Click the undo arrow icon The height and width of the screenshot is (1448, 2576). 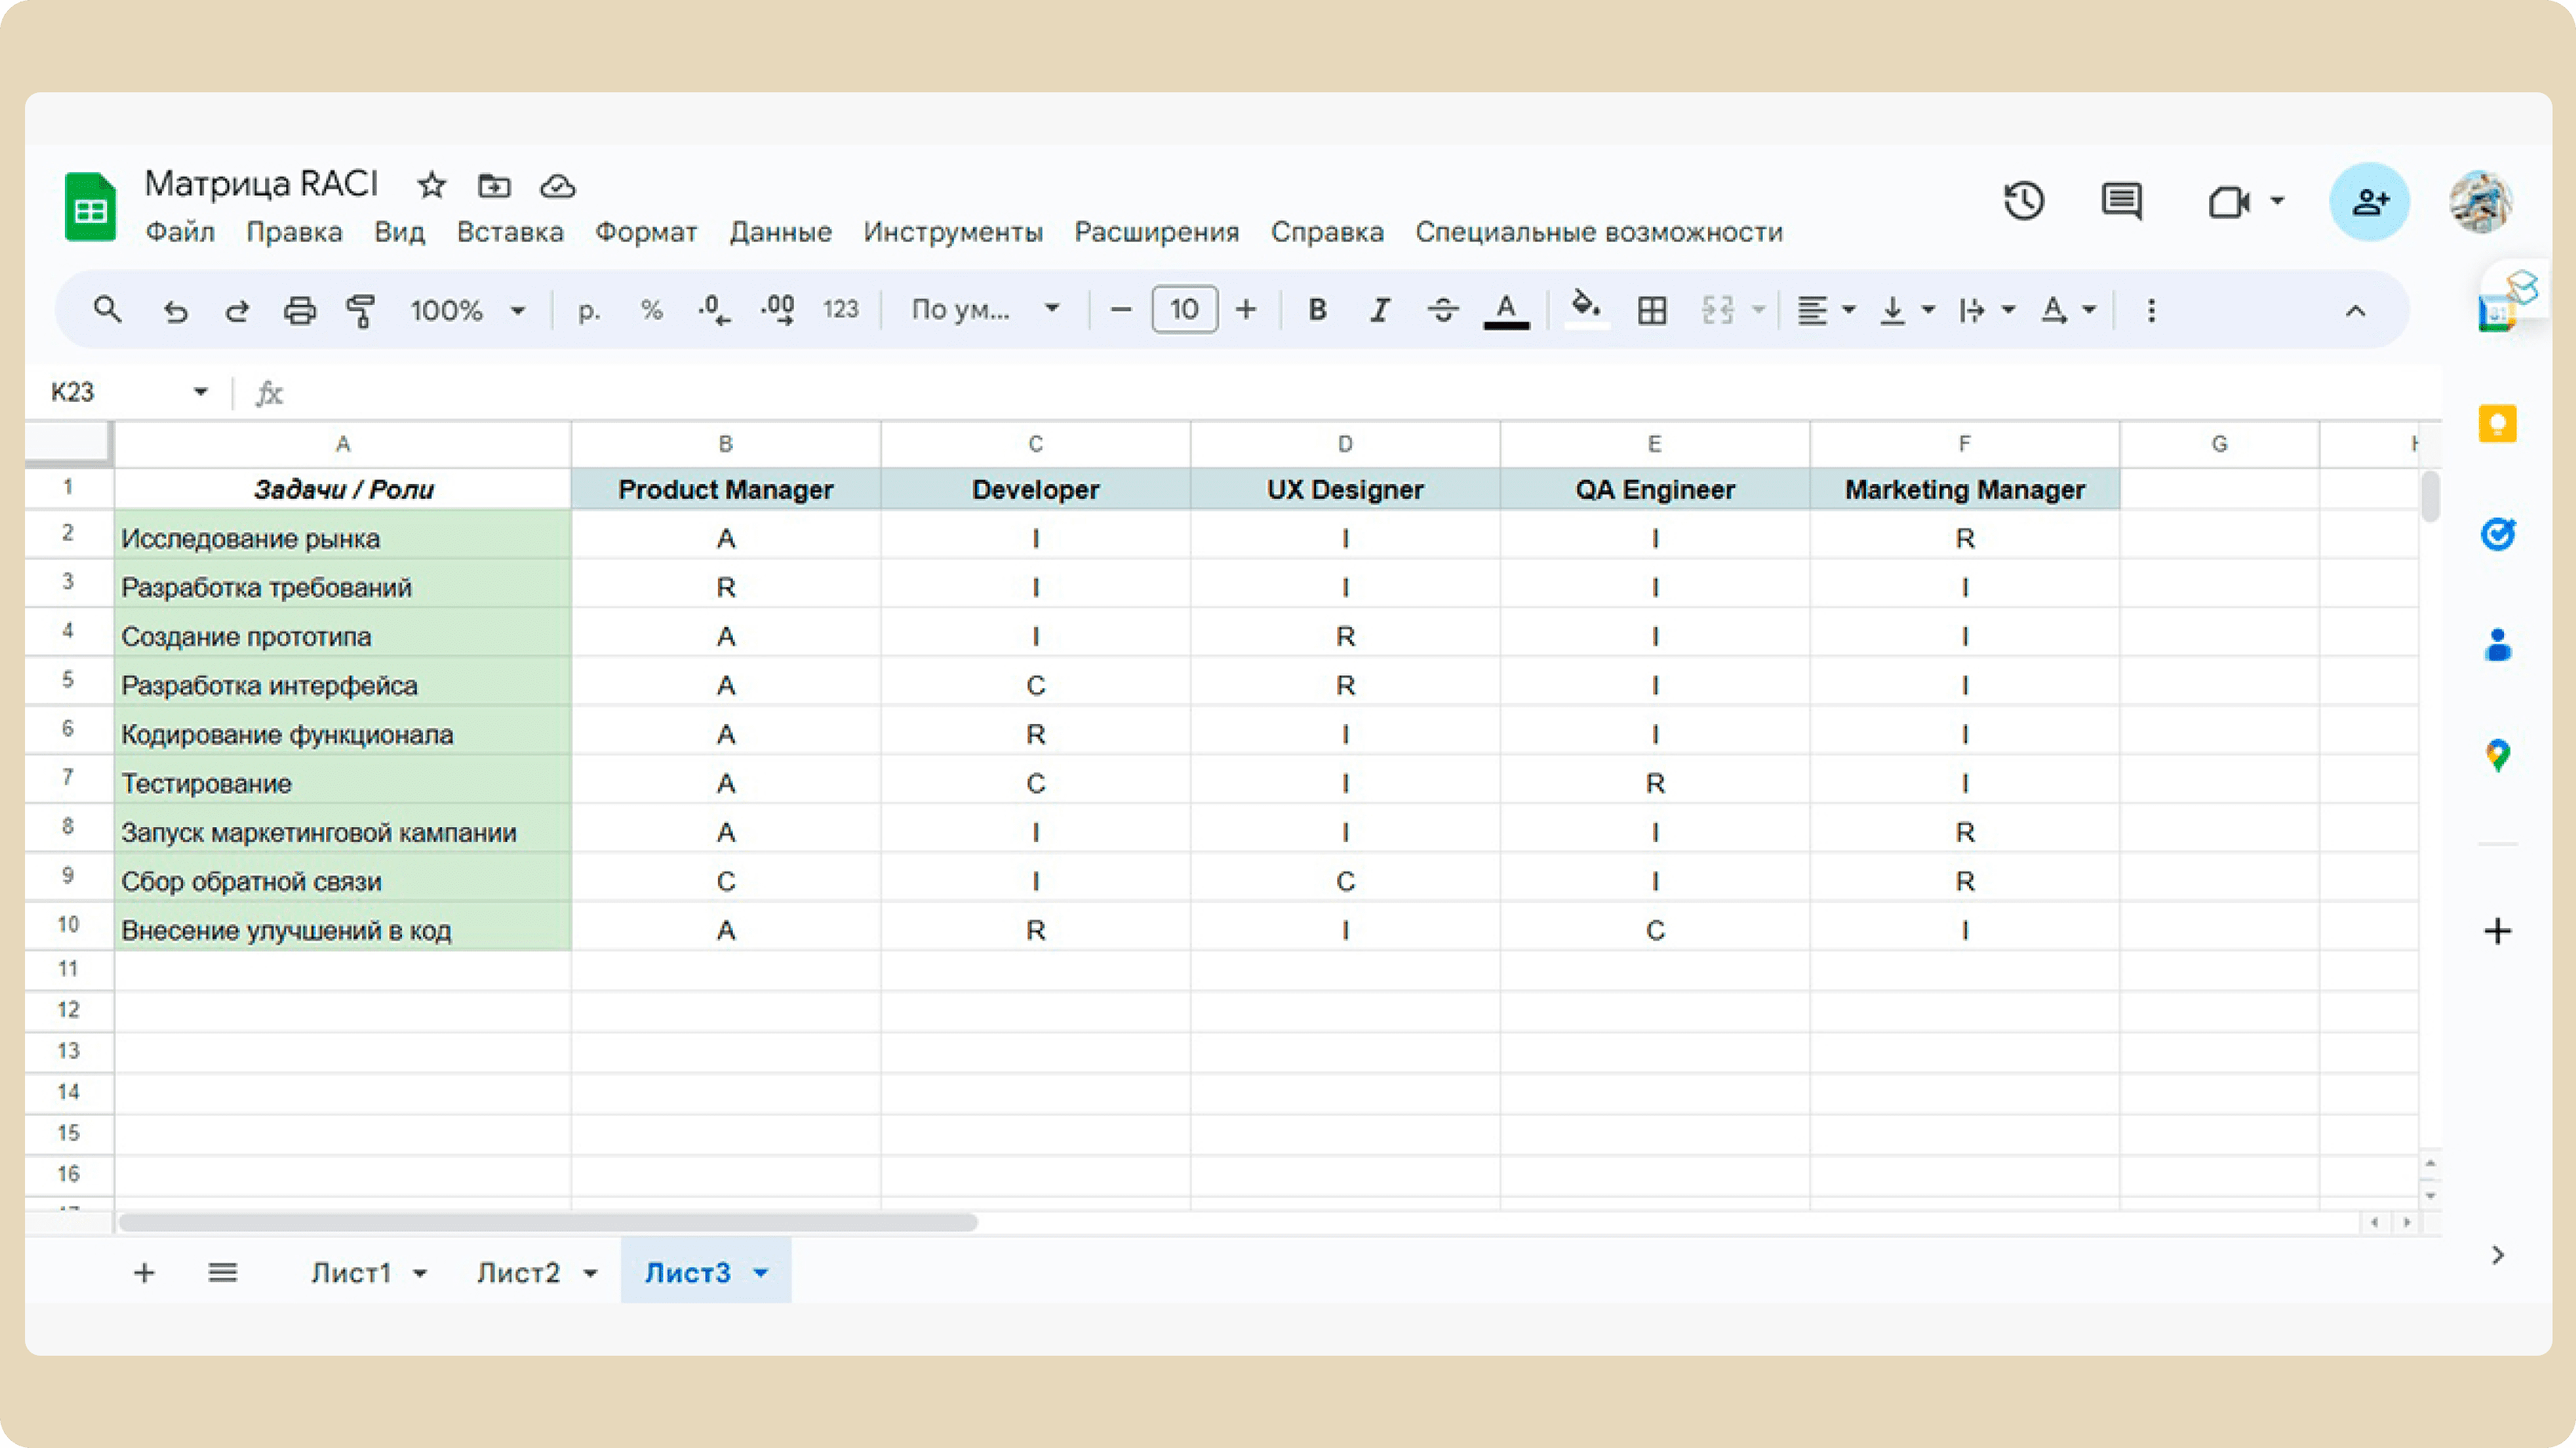click(175, 311)
